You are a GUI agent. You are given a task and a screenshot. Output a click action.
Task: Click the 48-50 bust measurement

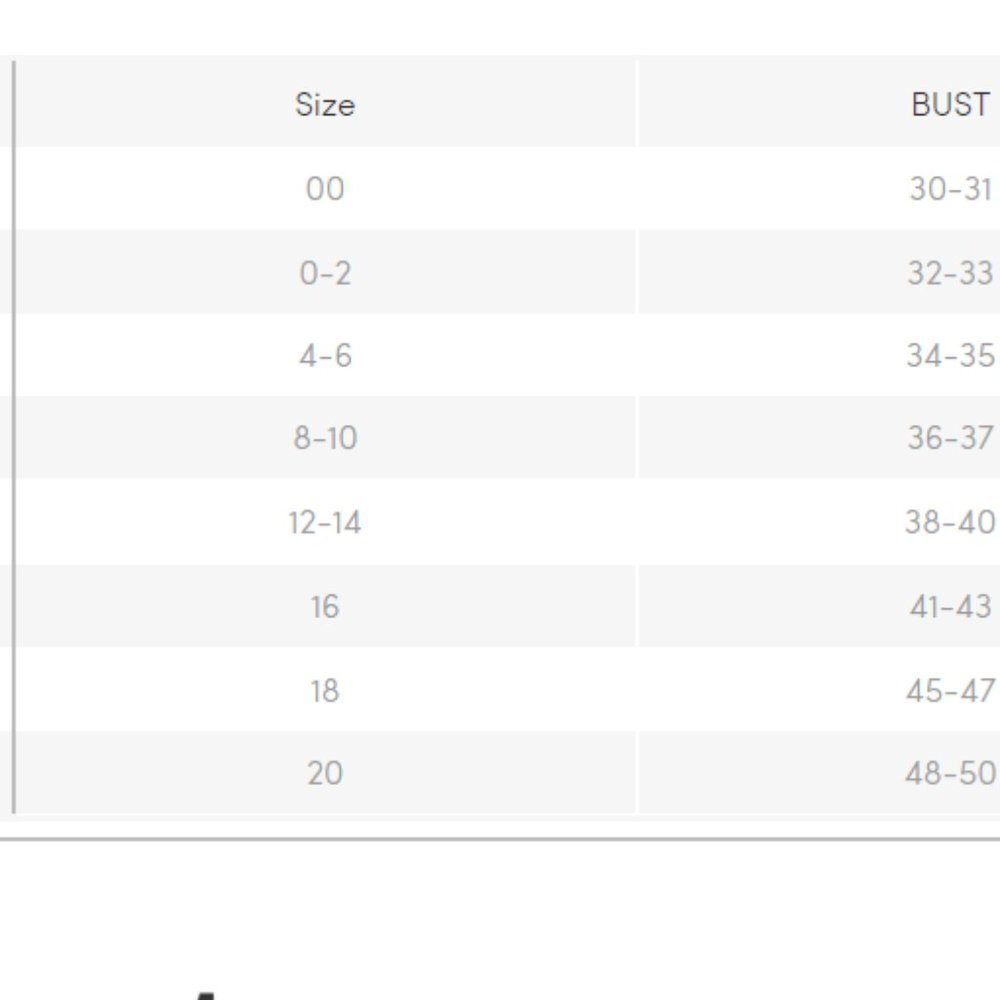[950, 773]
